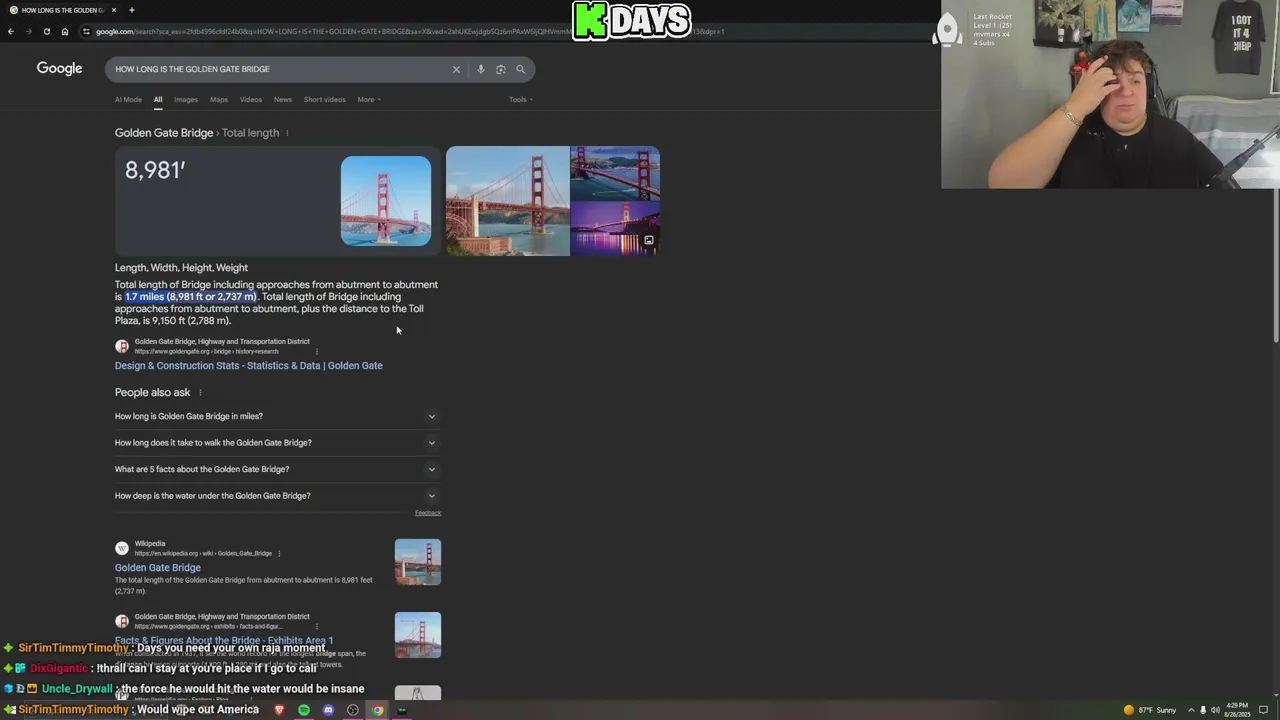
Task: Select the All results tab
Action: (x=158, y=100)
